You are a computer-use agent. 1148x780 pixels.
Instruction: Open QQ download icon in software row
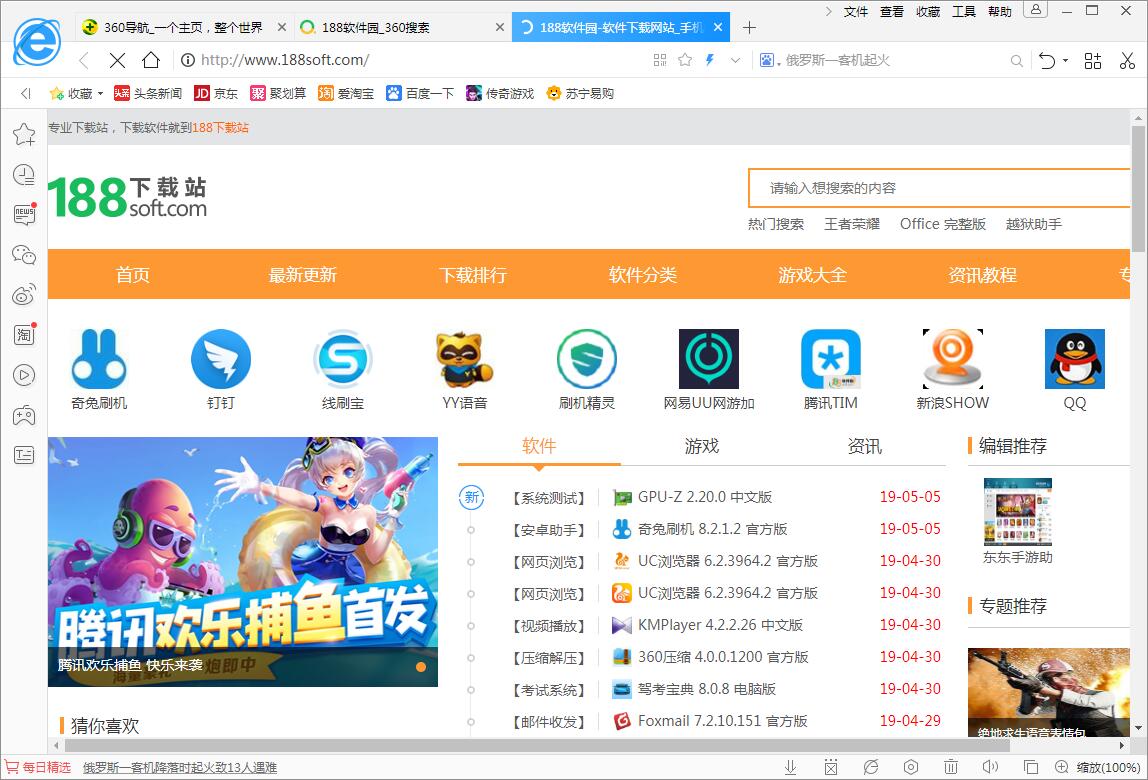(x=1075, y=358)
